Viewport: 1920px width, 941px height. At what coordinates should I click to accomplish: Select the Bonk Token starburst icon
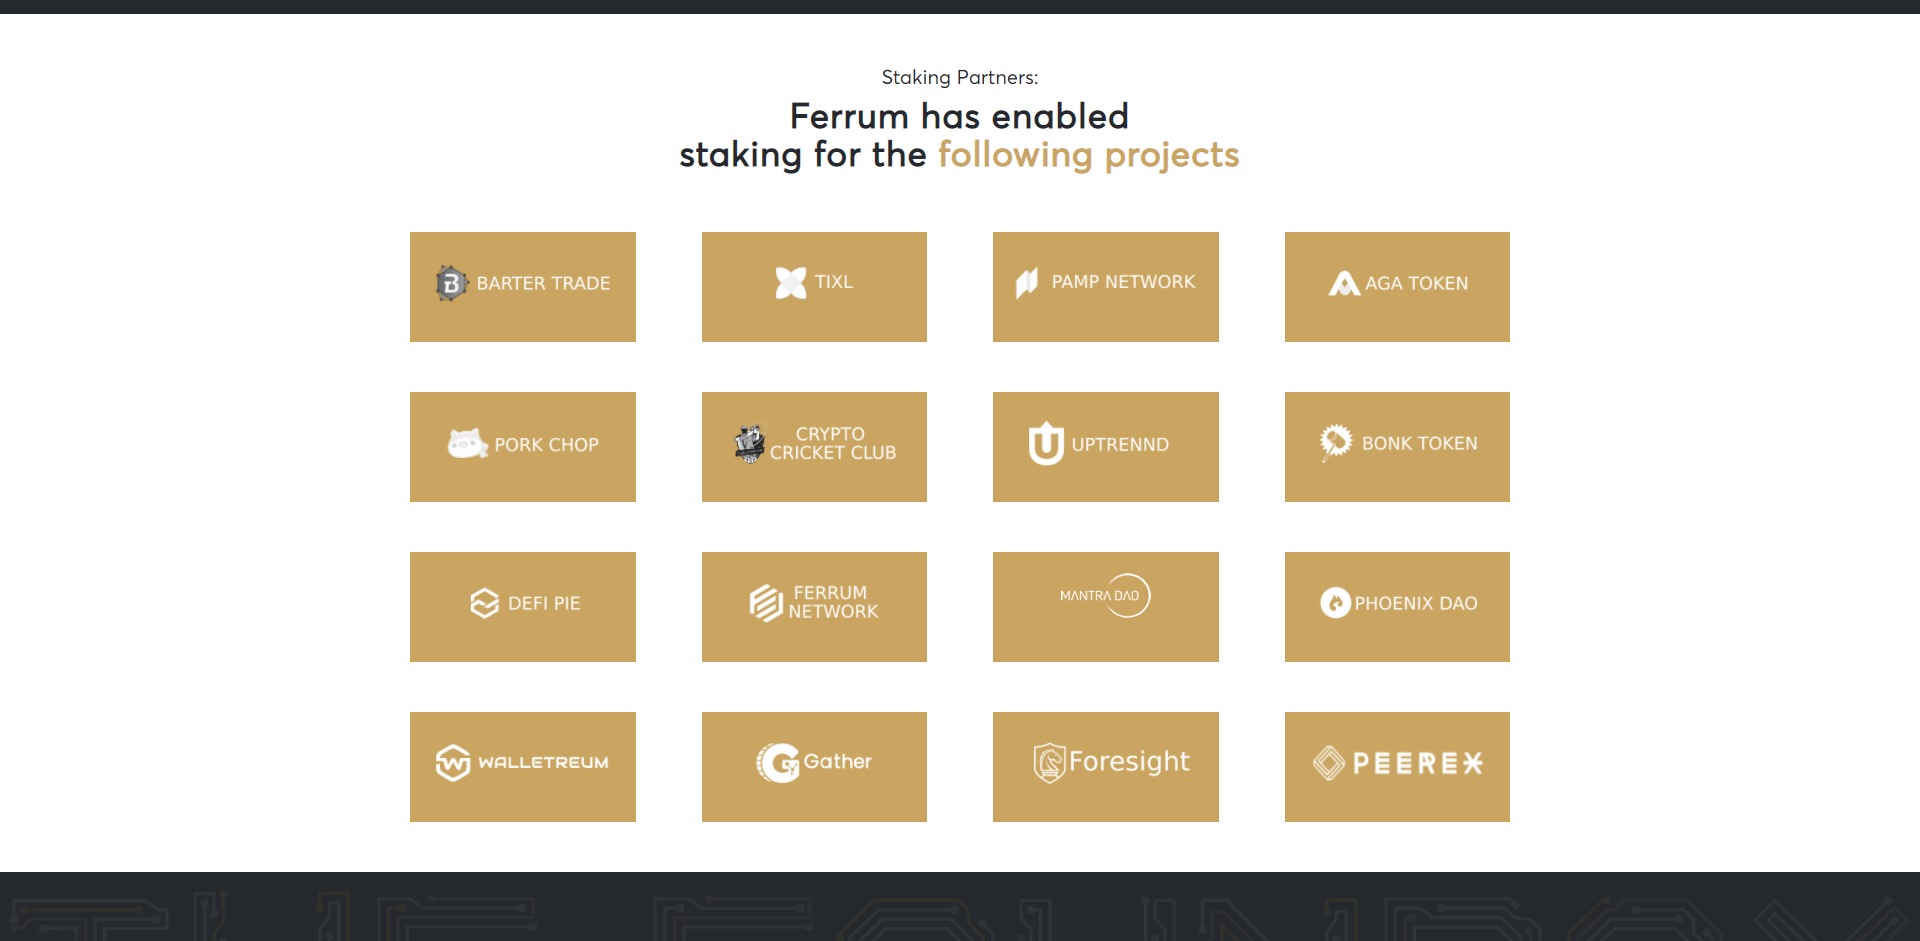click(x=1334, y=442)
